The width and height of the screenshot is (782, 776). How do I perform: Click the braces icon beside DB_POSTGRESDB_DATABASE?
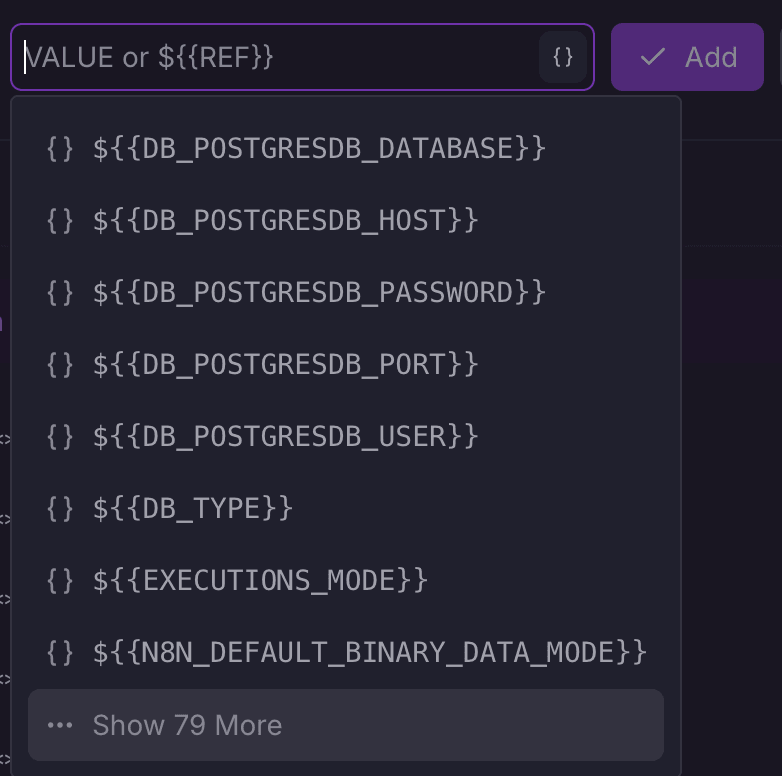pos(60,149)
